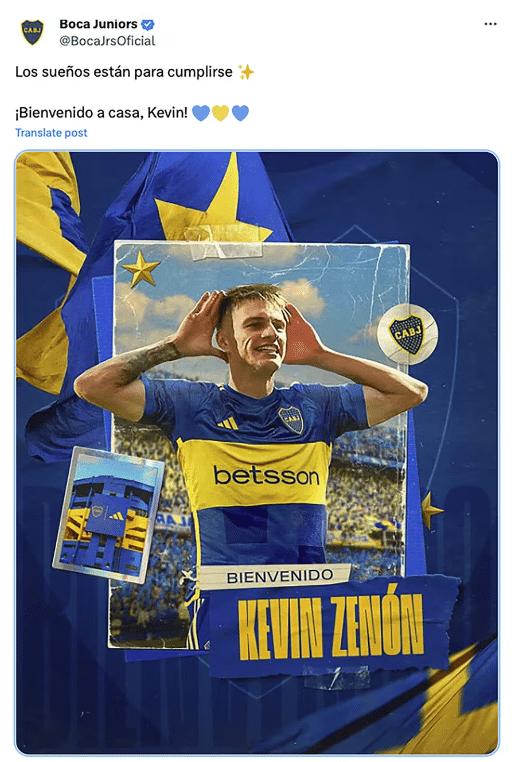Viewport: 512px width, 762px height.
Task: Open the Boca Juniors profile avatar
Action: coord(33,32)
